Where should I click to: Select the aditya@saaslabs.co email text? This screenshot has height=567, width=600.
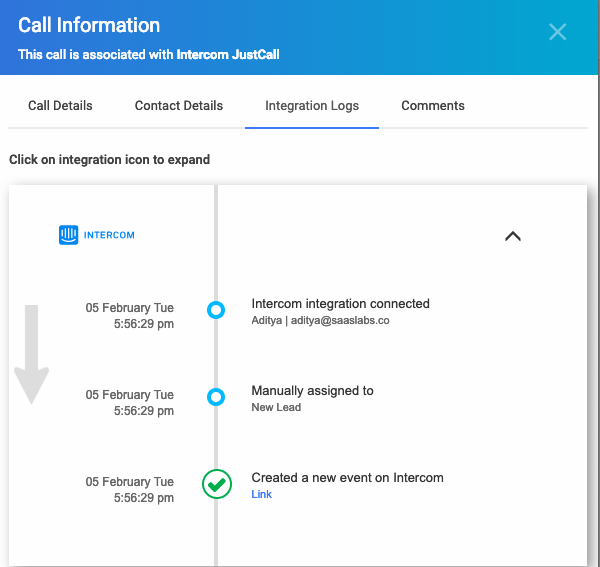coord(340,321)
